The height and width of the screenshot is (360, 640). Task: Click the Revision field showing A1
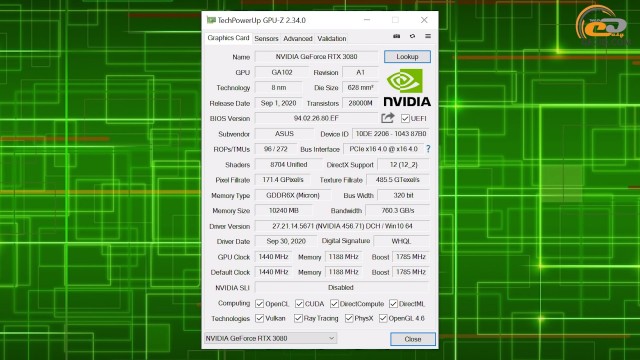click(x=360, y=72)
